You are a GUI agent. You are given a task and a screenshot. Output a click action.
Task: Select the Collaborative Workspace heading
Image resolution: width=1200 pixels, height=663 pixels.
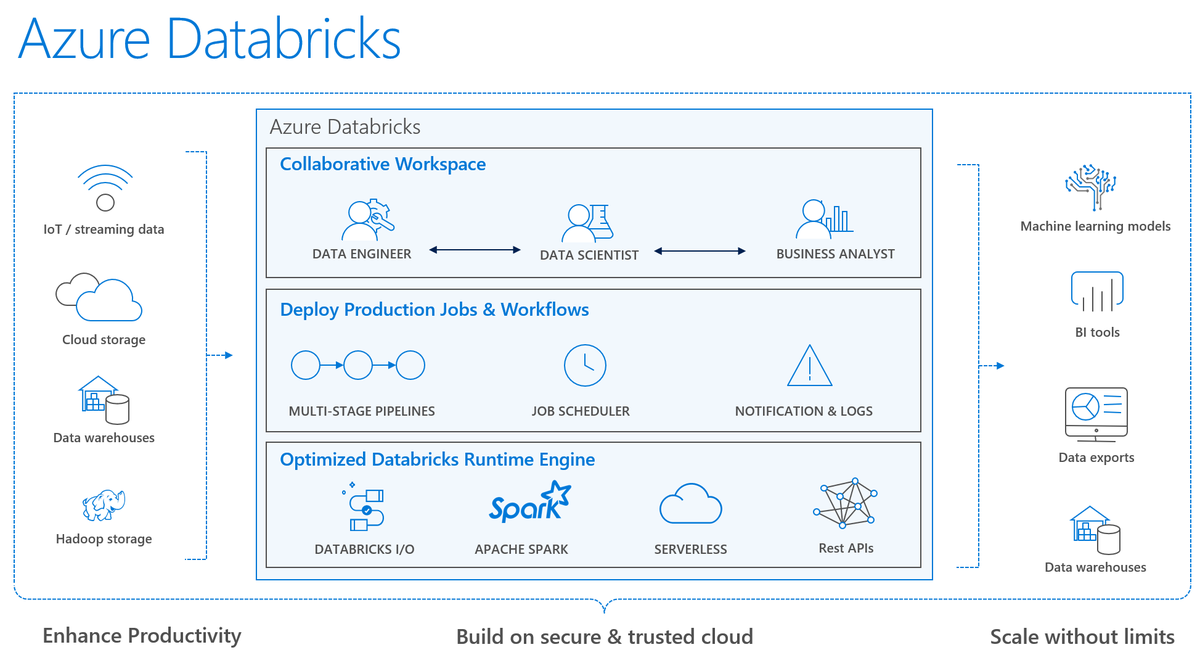(384, 163)
